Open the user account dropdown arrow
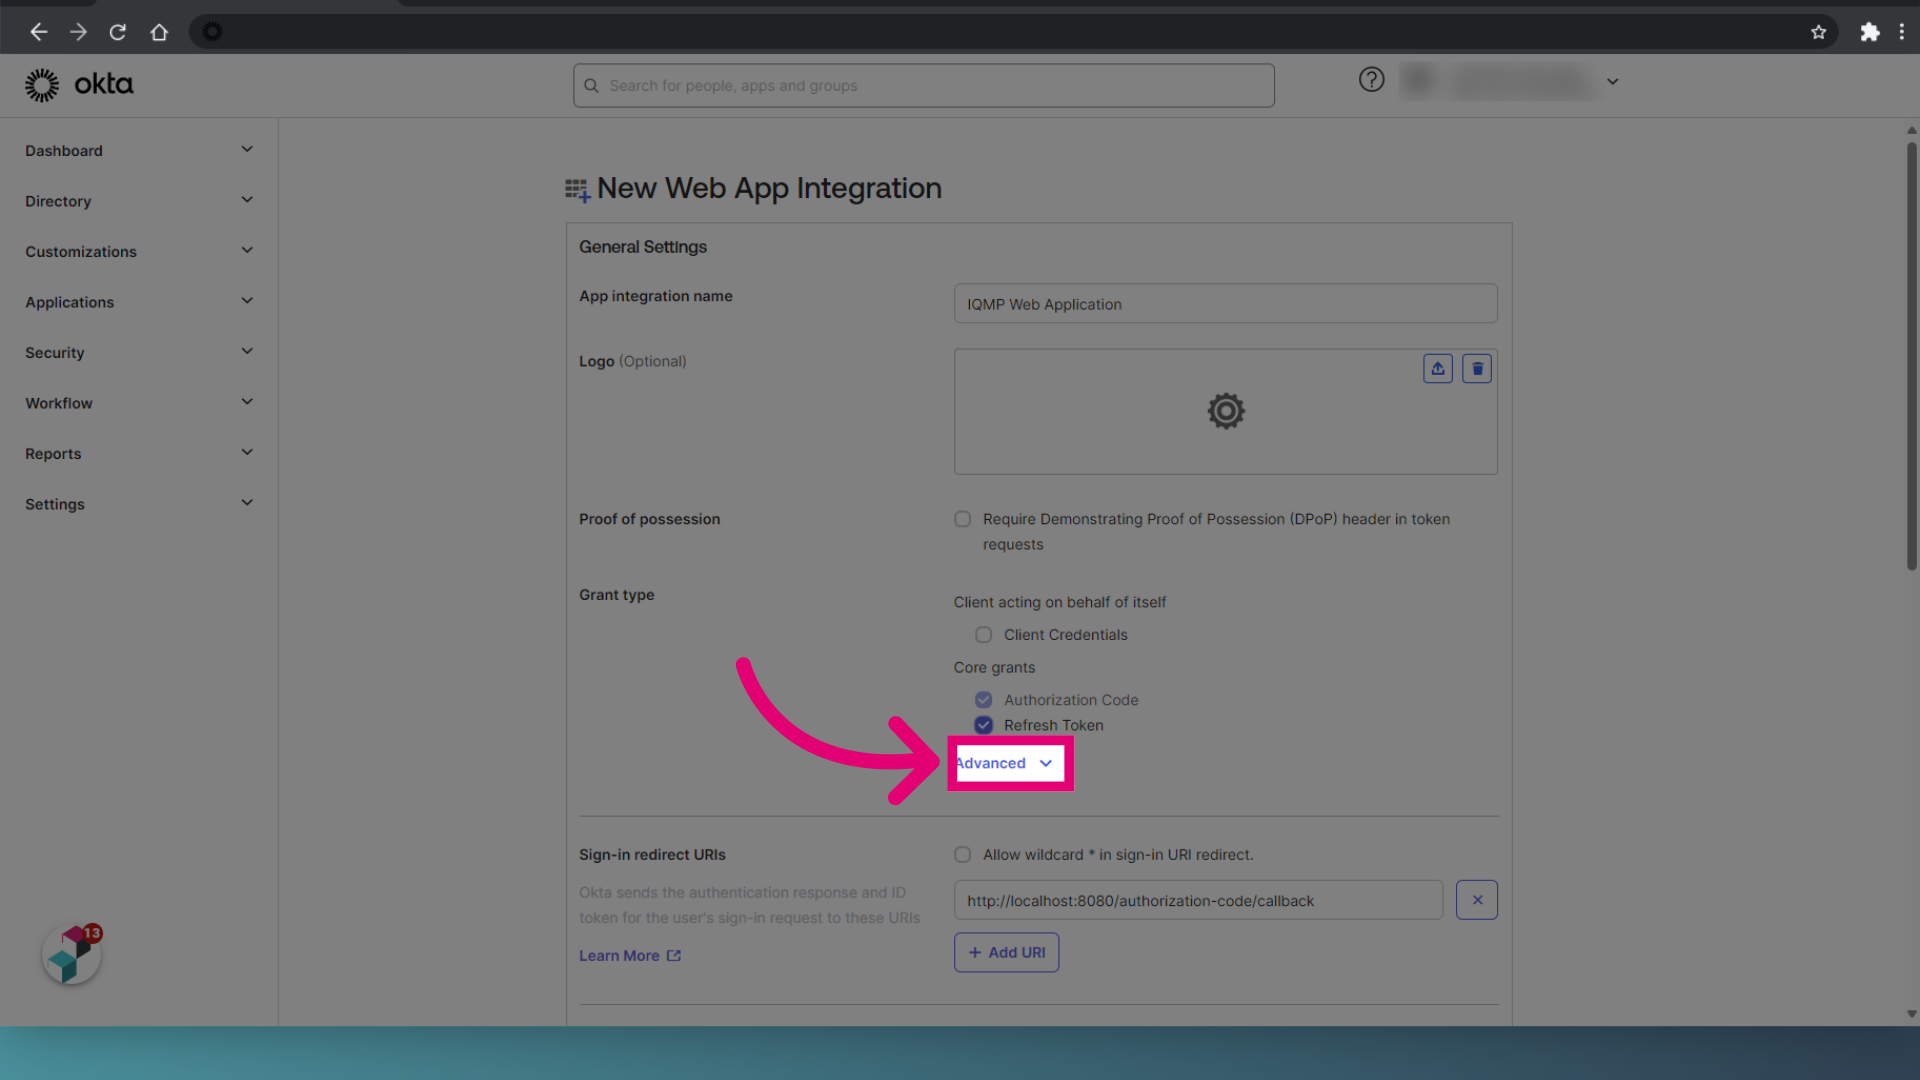This screenshot has width=1920, height=1080. tap(1612, 82)
